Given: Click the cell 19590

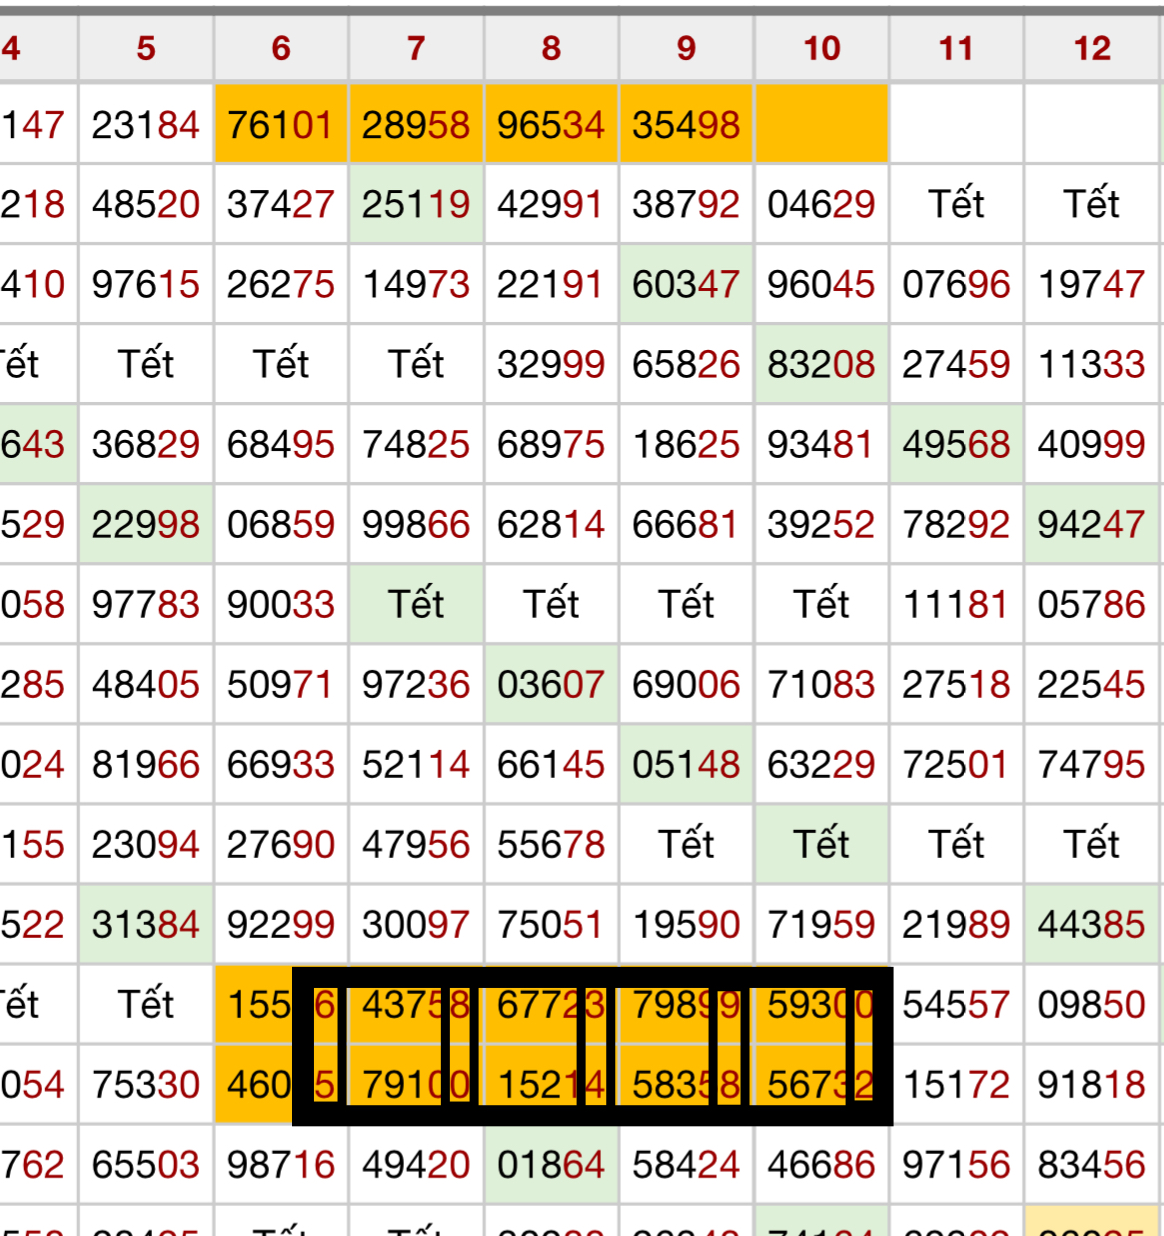Looking at the screenshot, I should (x=686, y=924).
